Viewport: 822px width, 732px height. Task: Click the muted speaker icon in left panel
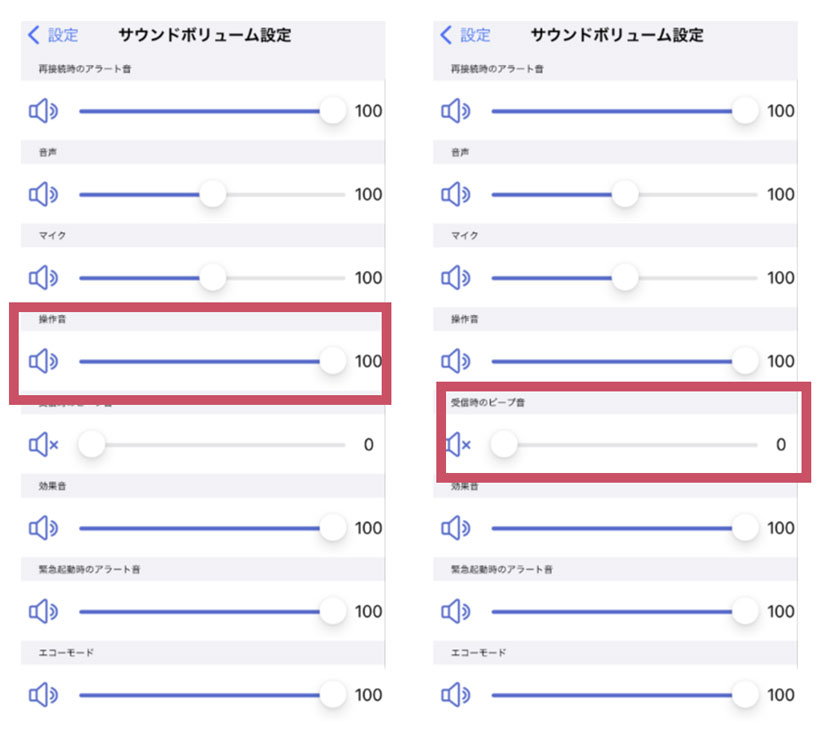tap(44, 444)
